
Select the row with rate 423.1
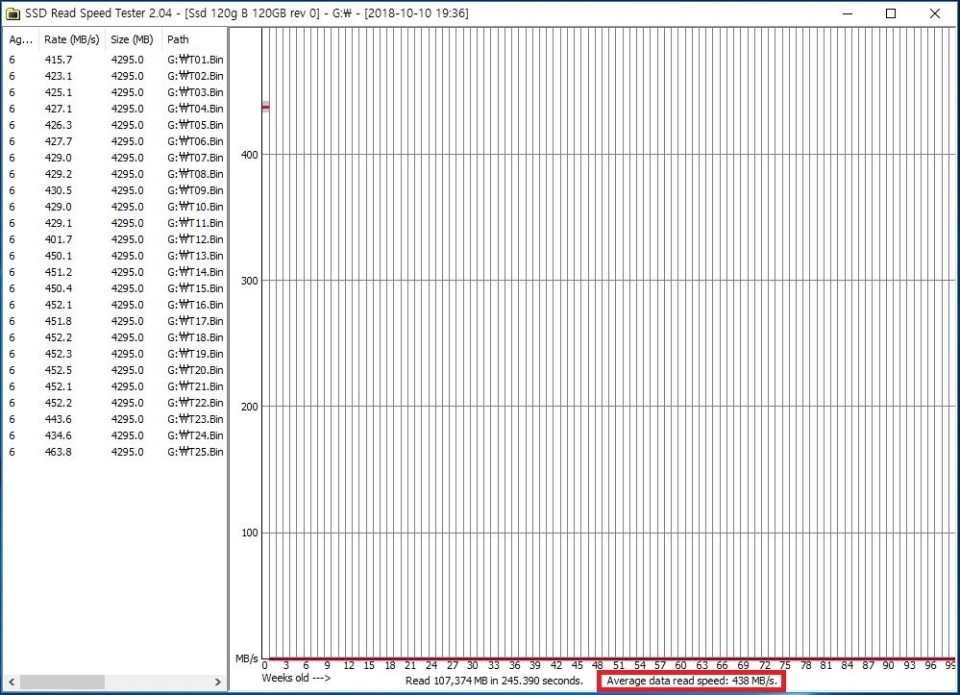click(115, 76)
